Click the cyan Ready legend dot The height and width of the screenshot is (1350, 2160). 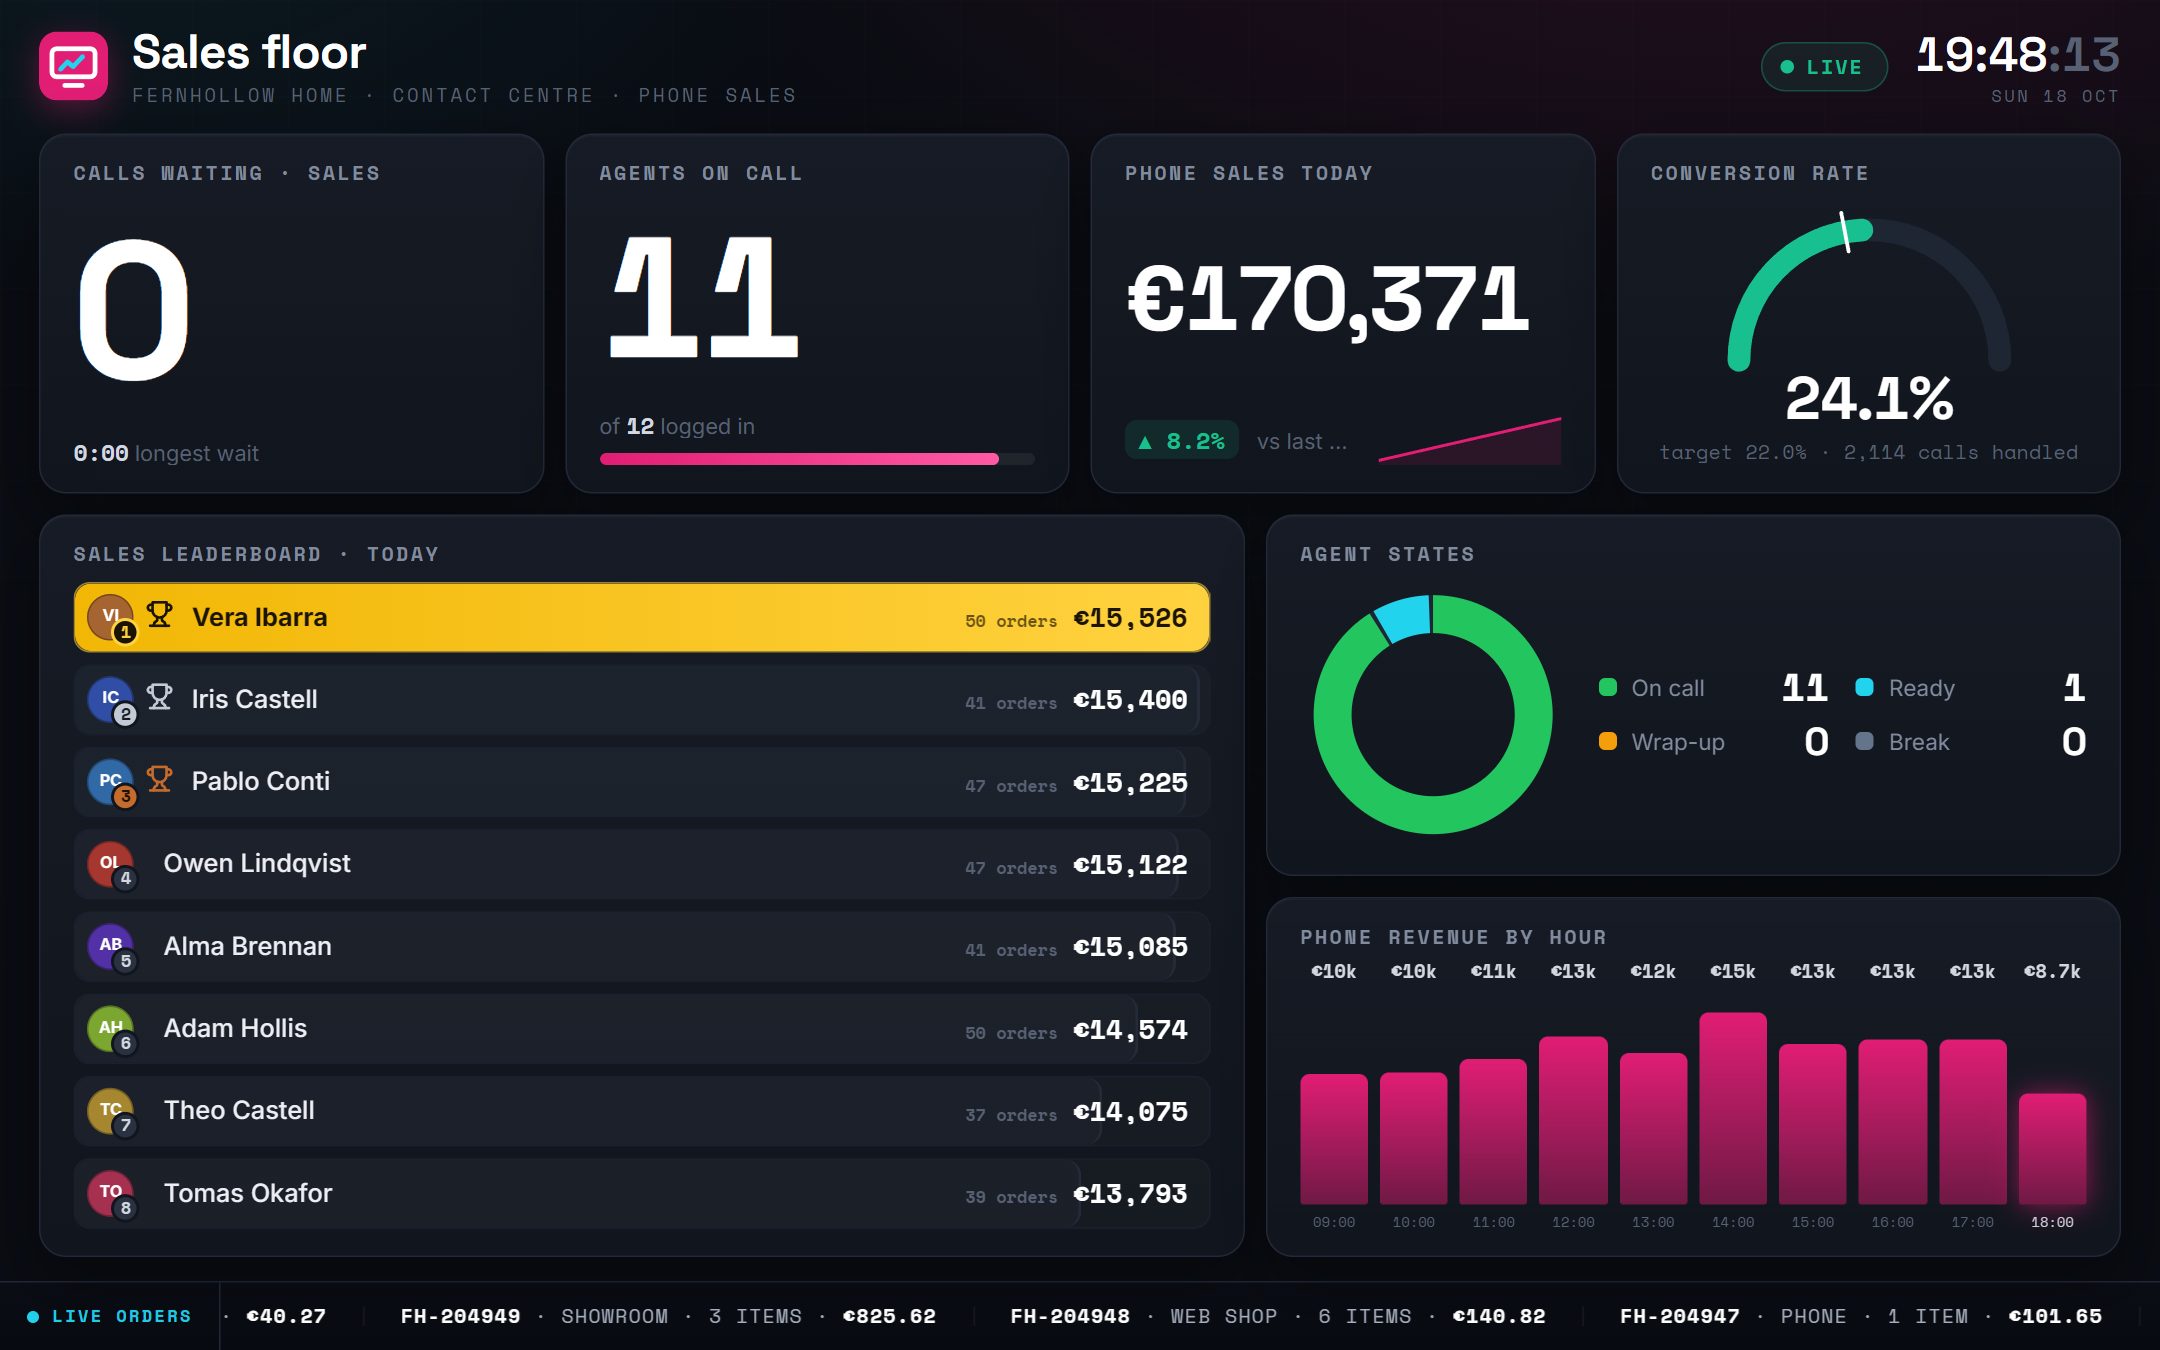pyautogui.click(x=1864, y=687)
